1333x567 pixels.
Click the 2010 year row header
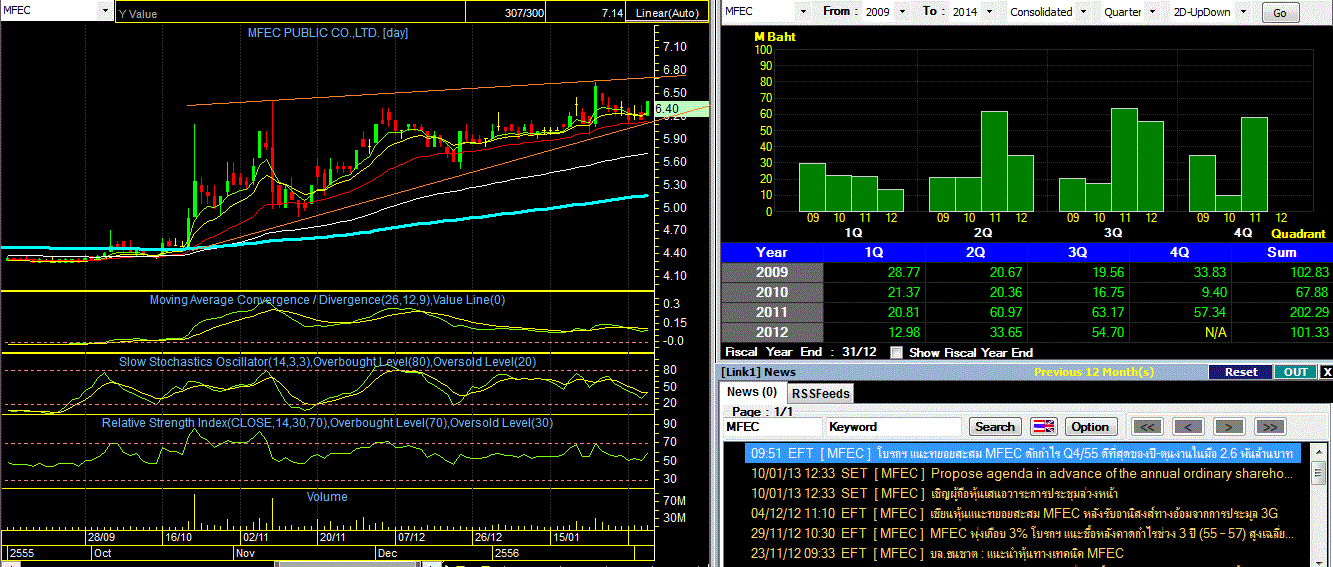tap(772, 292)
